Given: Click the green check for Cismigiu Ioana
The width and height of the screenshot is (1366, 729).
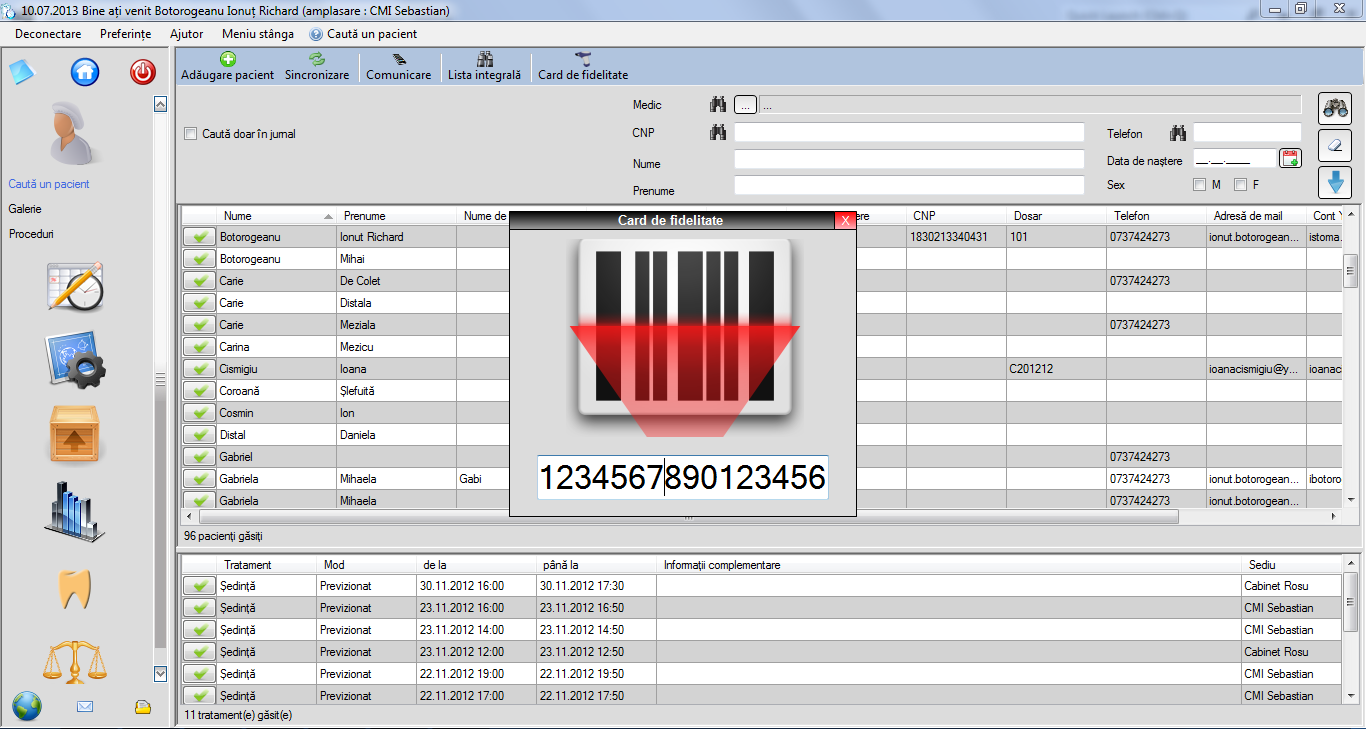Looking at the screenshot, I should point(200,369).
